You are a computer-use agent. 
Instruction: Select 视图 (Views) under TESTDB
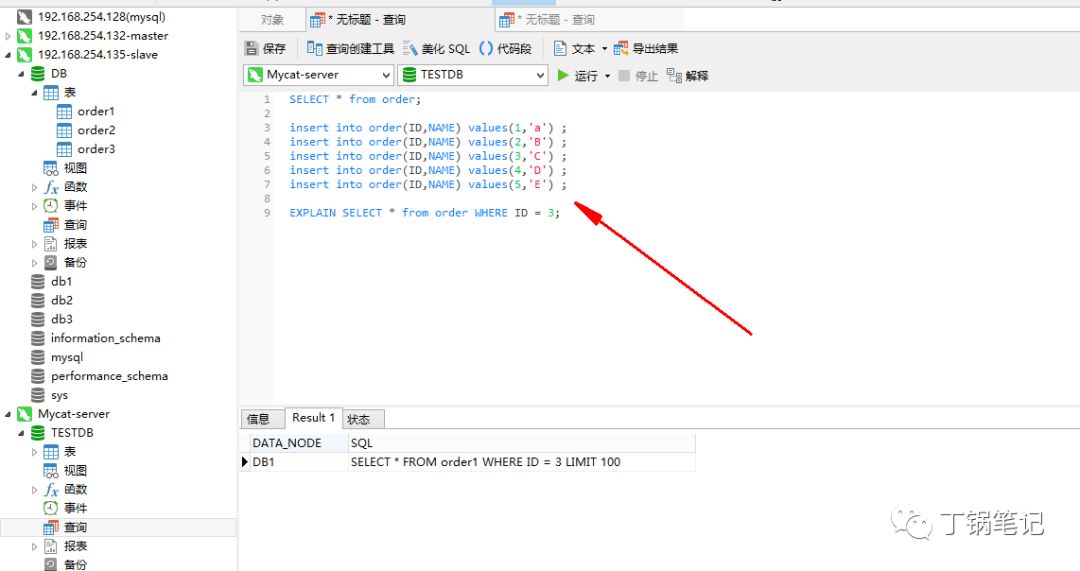click(x=75, y=470)
